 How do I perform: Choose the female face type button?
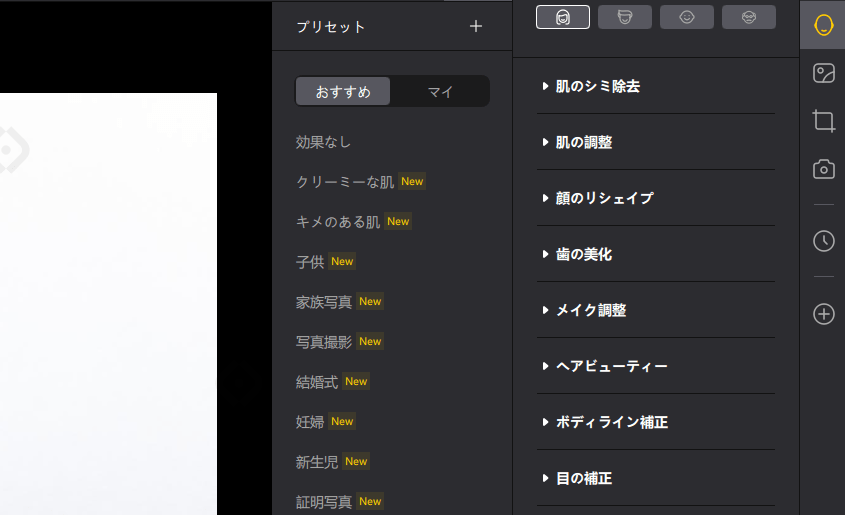pyautogui.click(x=563, y=17)
